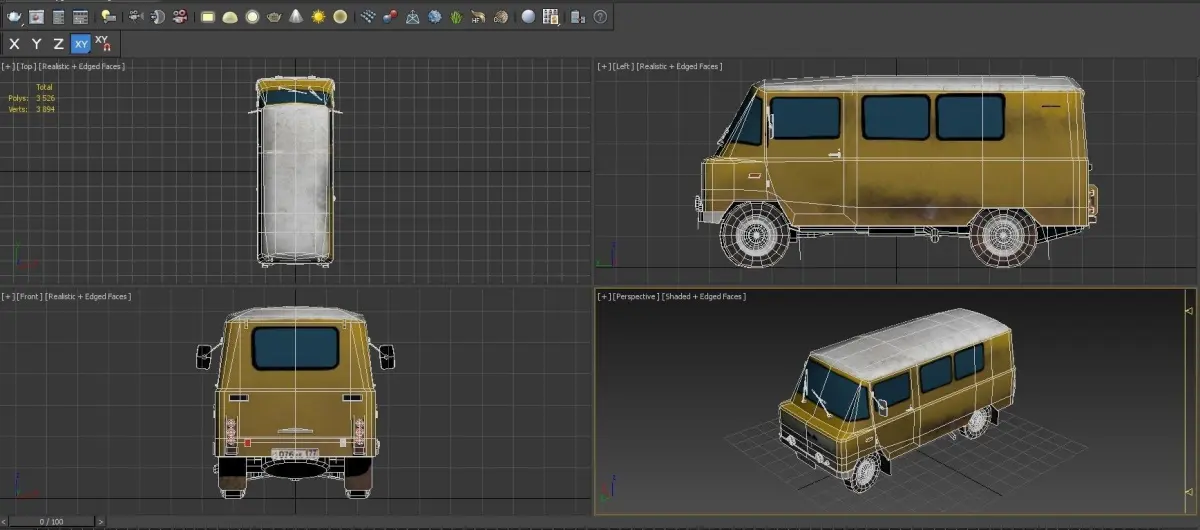Open Perspective viewport shading menu 'Shaded + Edged Faces'
This screenshot has height=530, width=1200.
[703, 297]
